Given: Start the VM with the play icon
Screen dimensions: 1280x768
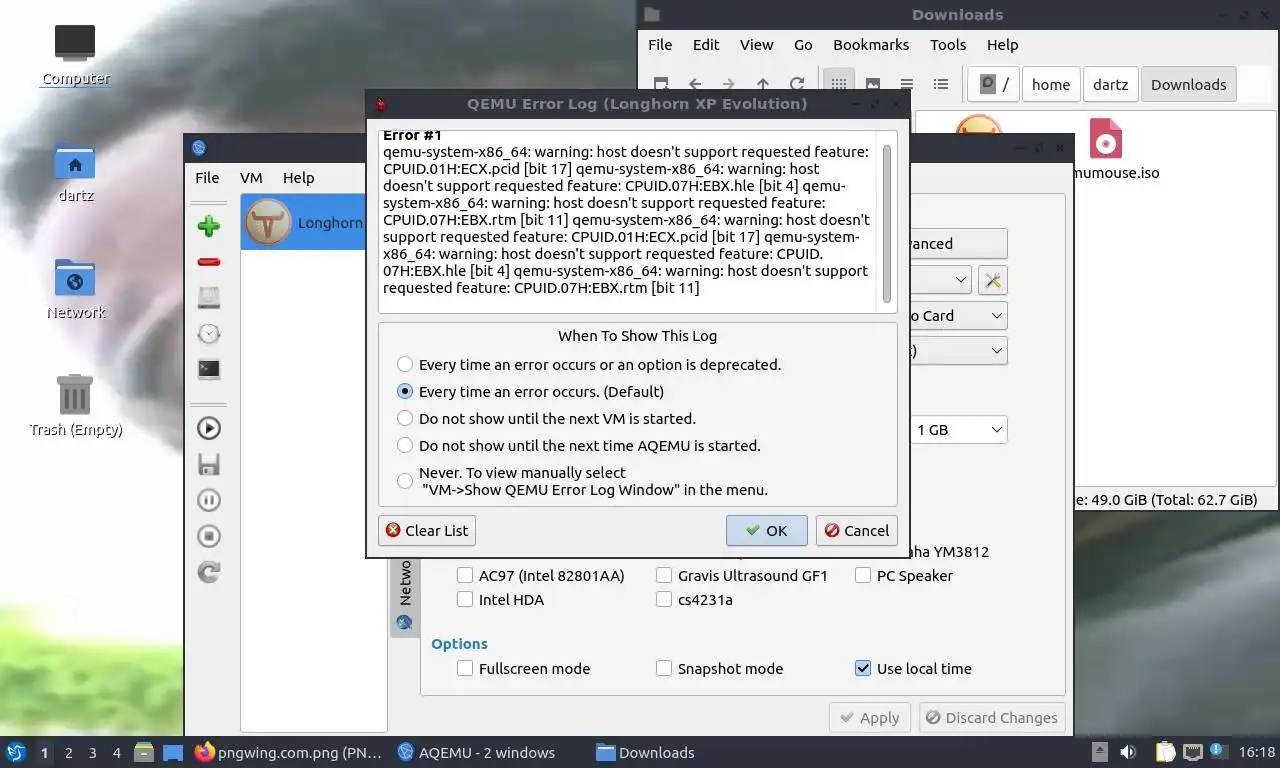Looking at the screenshot, I should (x=209, y=428).
